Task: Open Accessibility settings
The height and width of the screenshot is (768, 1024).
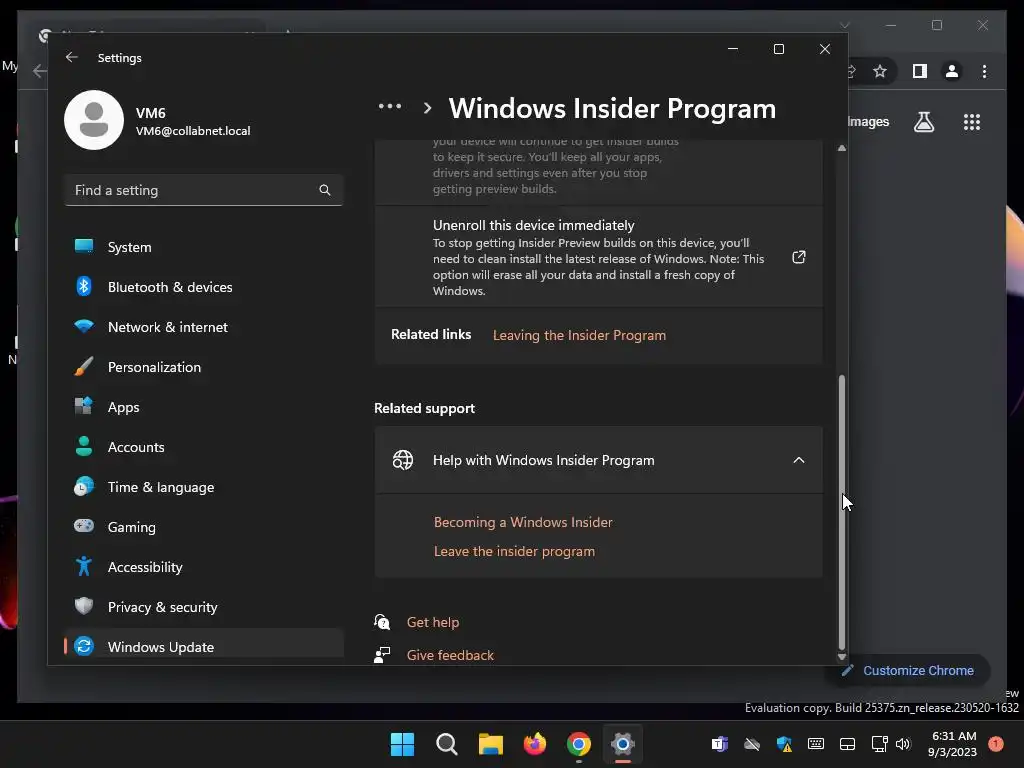Action: 204,567
